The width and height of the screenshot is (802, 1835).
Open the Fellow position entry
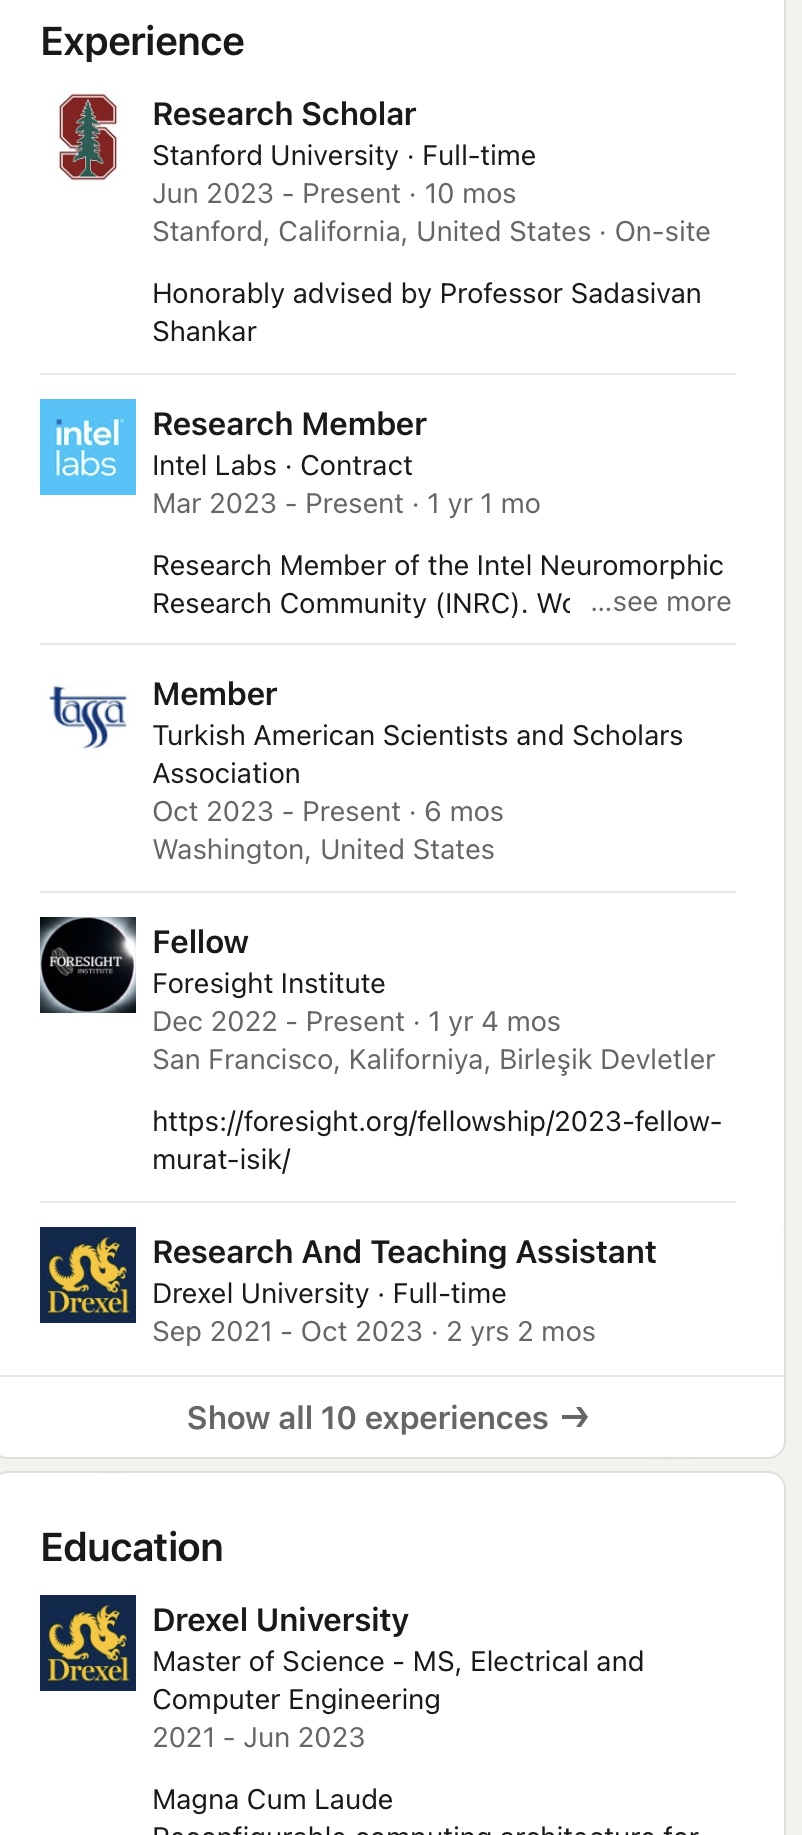pos(200,942)
